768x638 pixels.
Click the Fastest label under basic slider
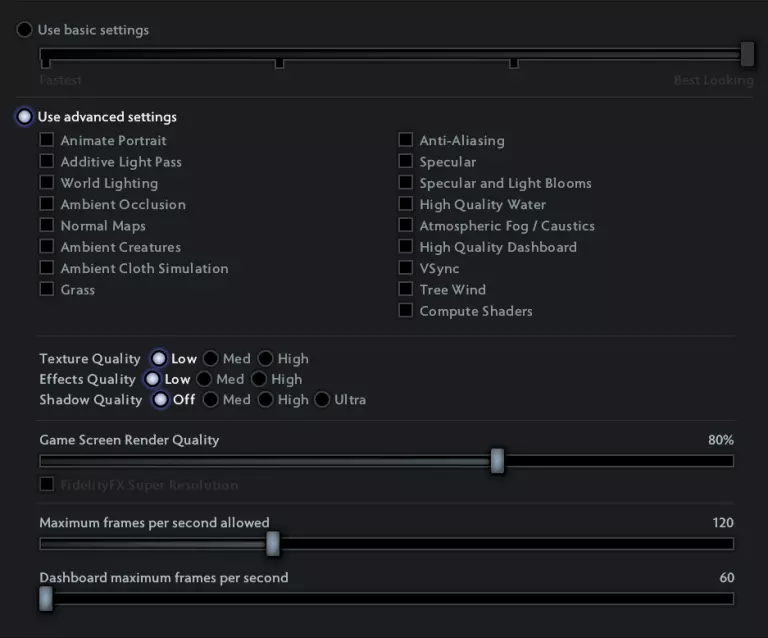tap(60, 80)
